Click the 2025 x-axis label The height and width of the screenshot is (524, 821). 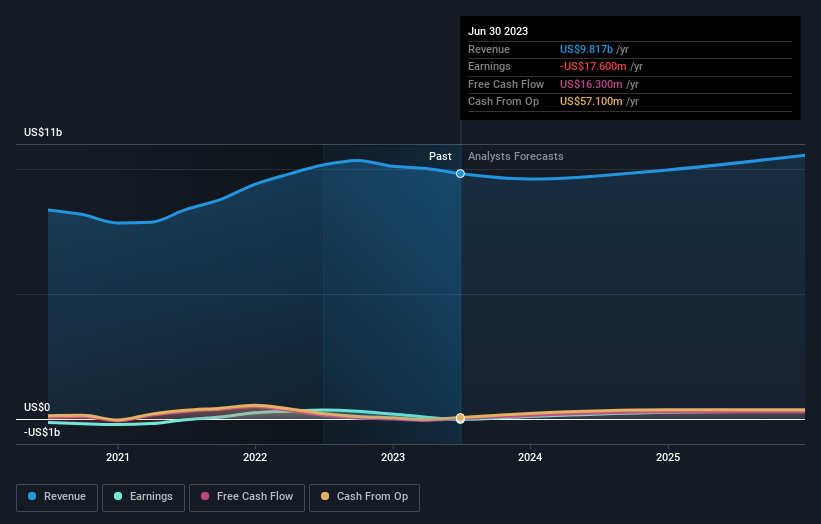668,457
